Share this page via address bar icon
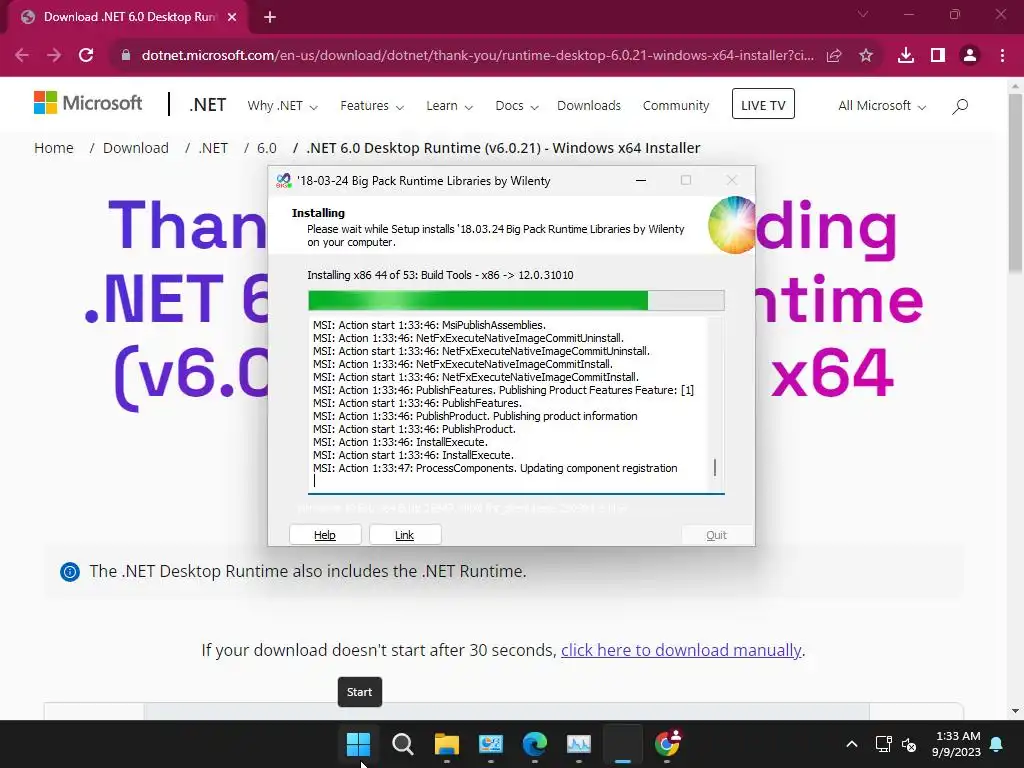 (x=834, y=56)
